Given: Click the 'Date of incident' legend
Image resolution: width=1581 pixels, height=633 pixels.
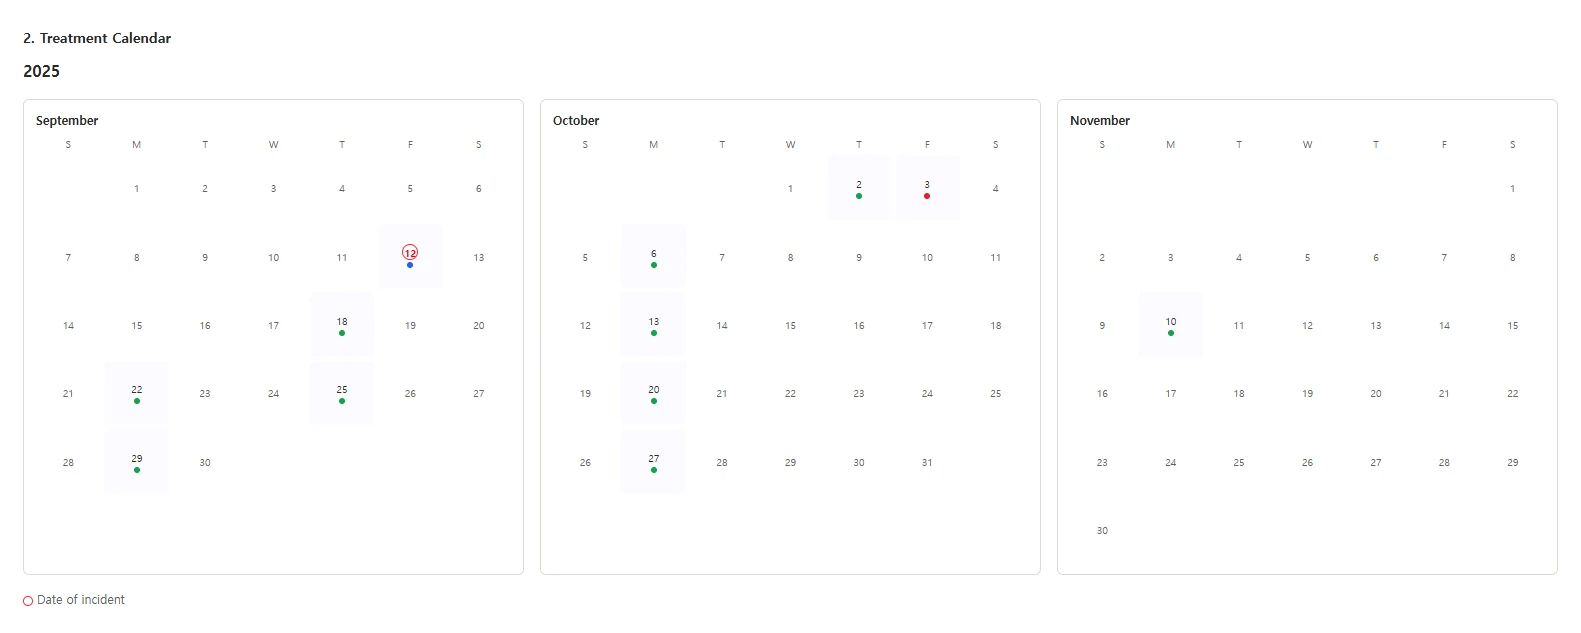Looking at the screenshot, I should [x=74, y=600].
